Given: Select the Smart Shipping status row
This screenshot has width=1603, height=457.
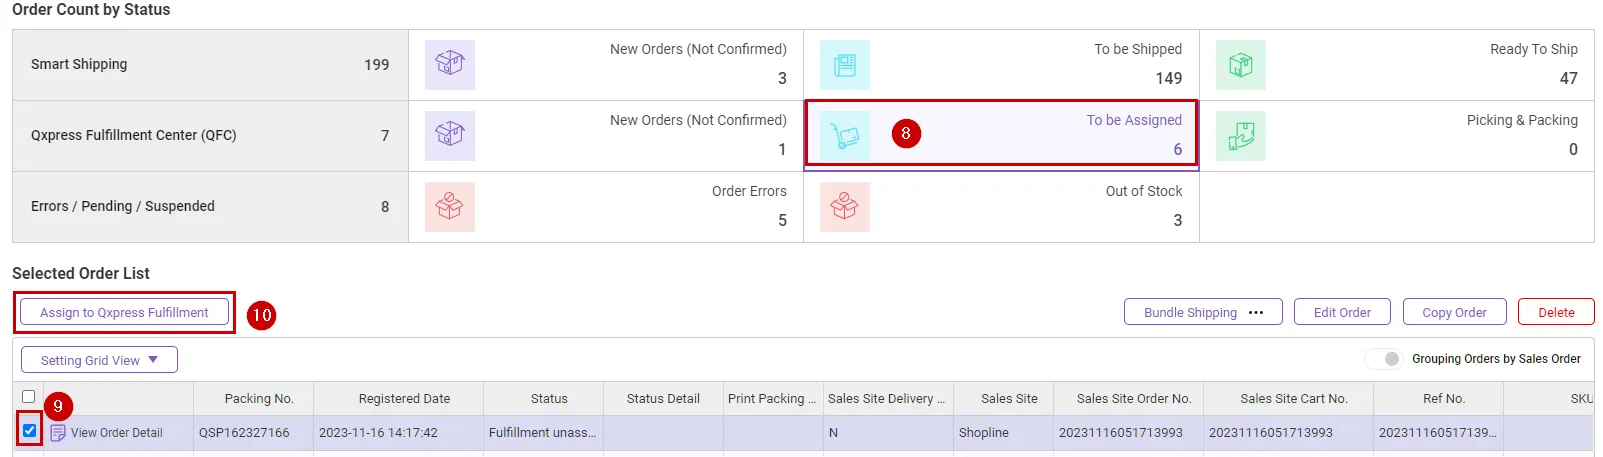Looking at the screenshot, I should coord(210,65).
